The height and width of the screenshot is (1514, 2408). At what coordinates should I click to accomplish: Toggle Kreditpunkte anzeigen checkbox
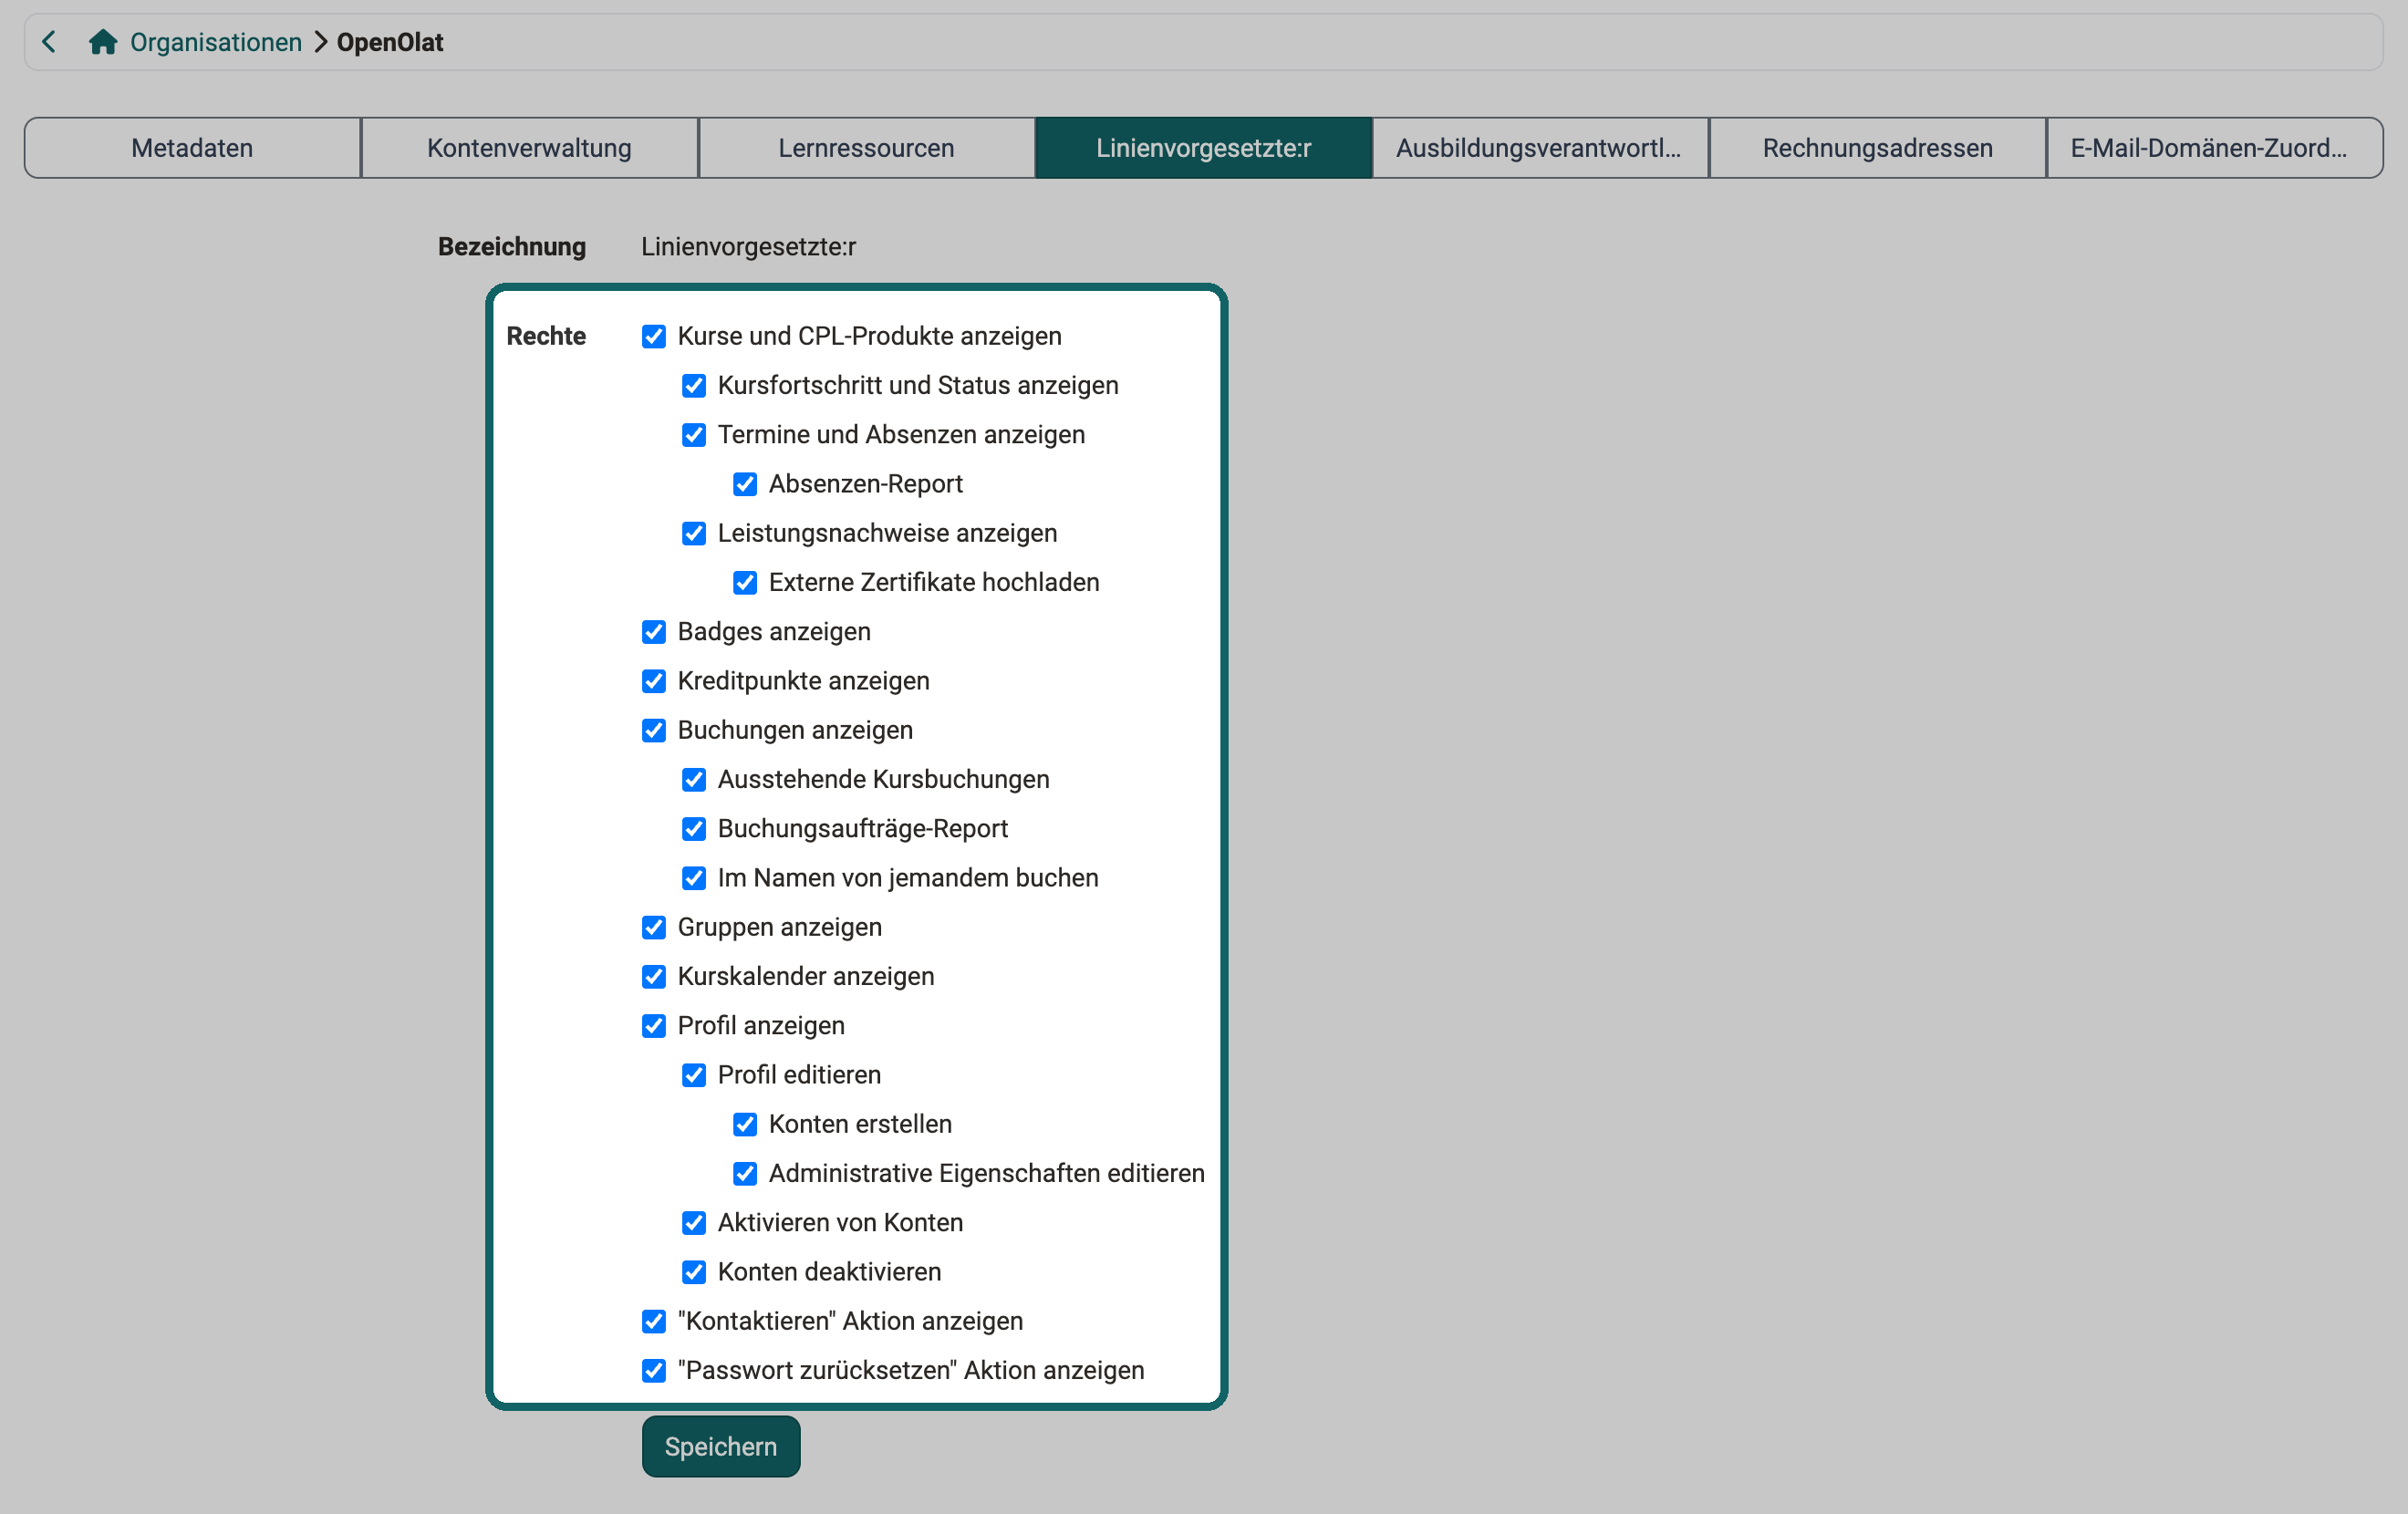[654, 681]
